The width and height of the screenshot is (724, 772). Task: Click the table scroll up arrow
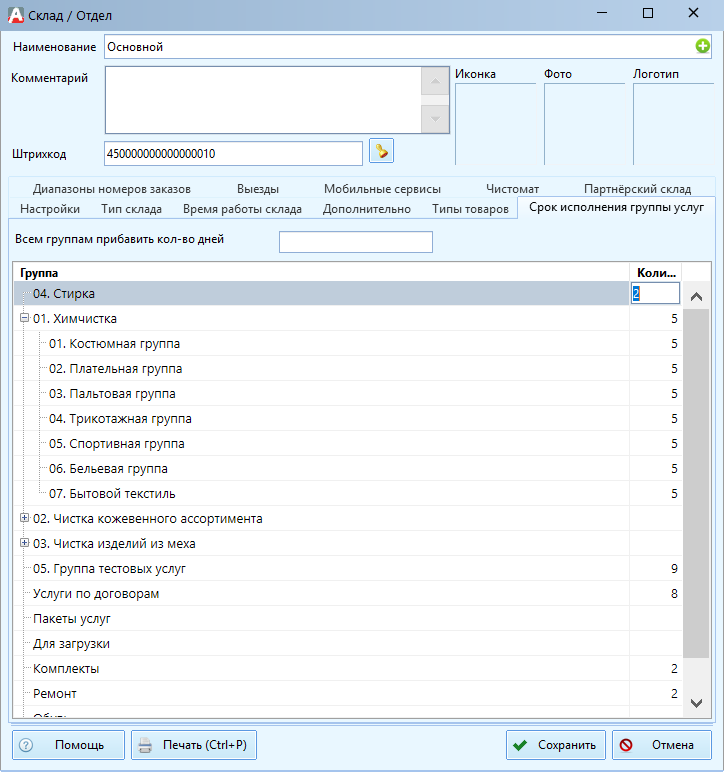click(696, 296)
